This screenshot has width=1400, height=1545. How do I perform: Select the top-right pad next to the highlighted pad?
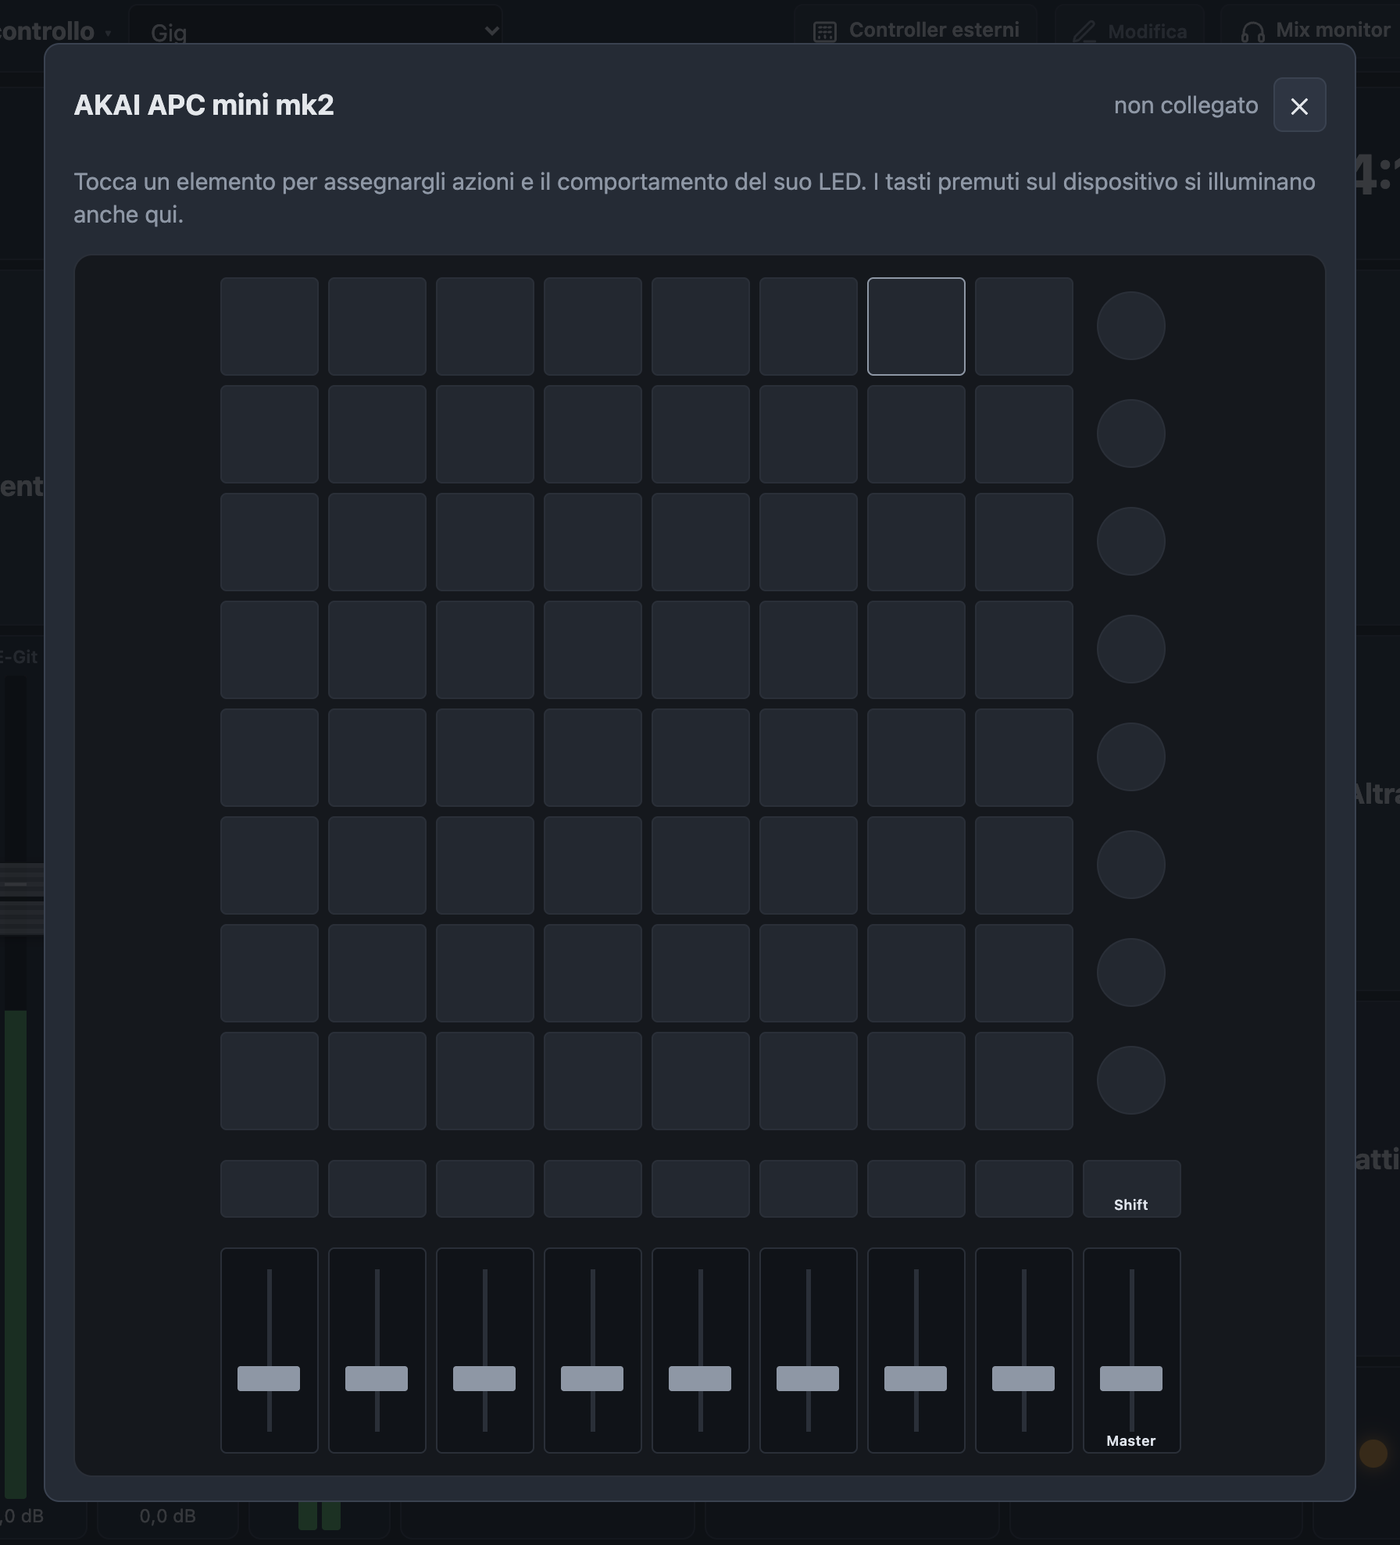pos(1024,327)
